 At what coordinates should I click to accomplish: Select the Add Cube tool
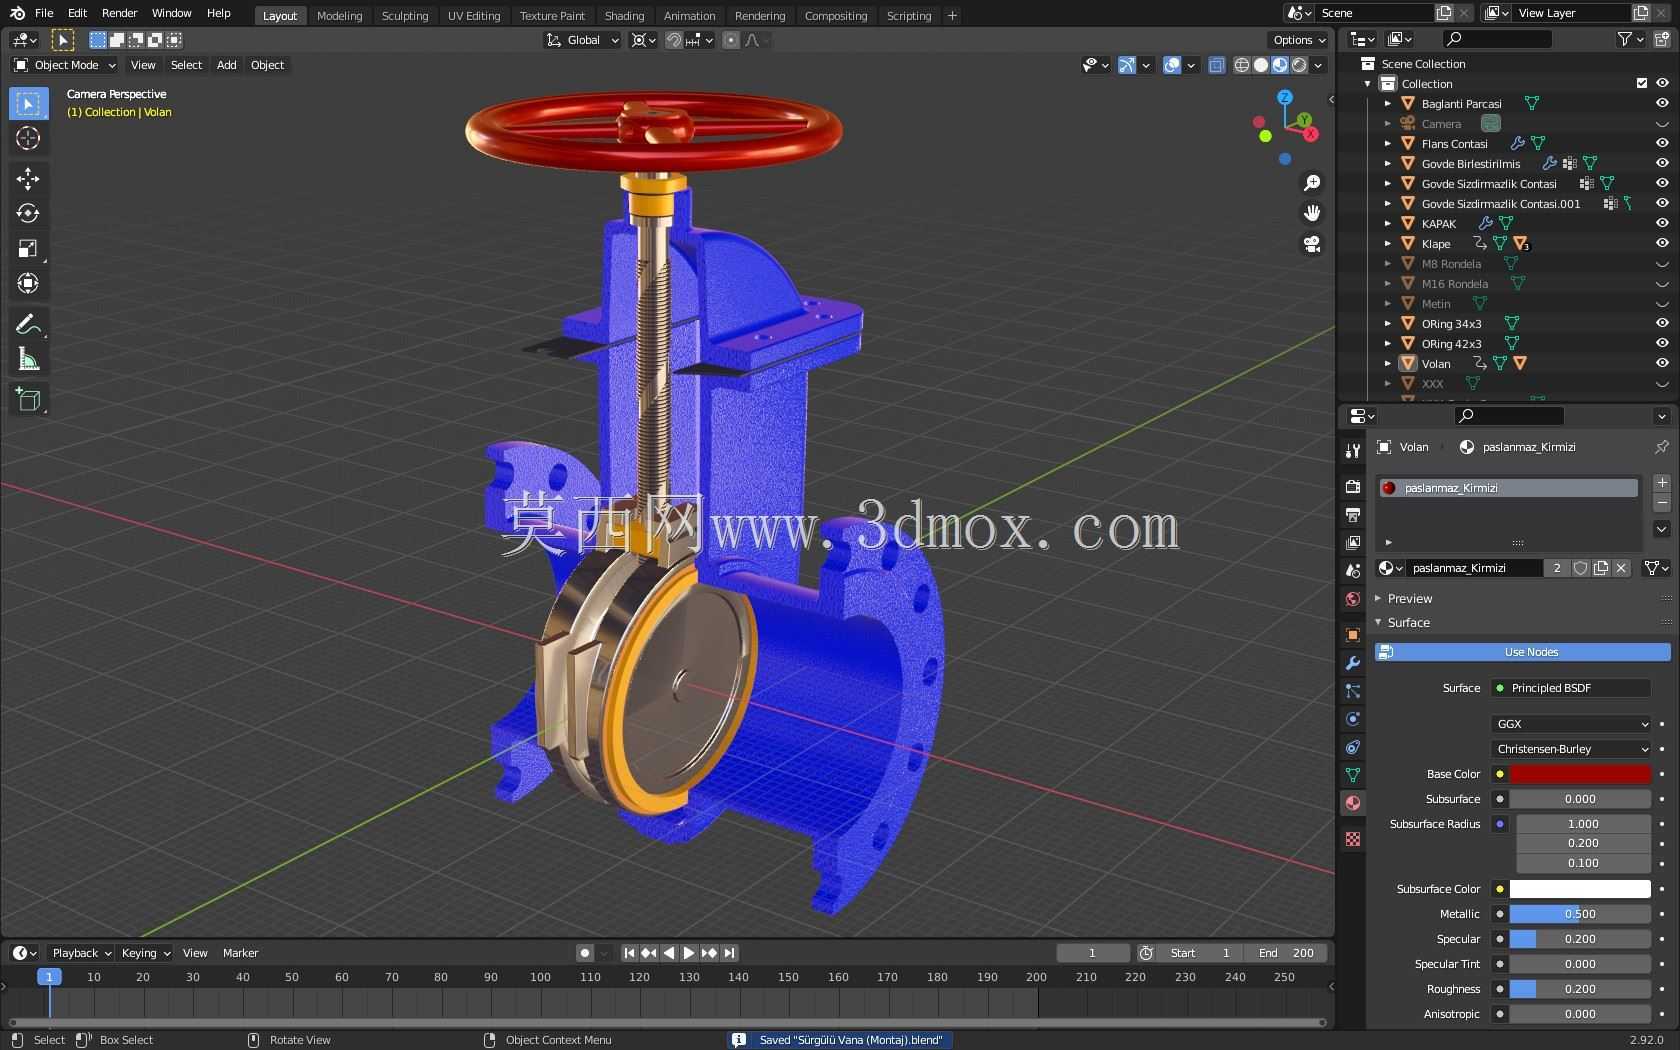click(28, 400)
